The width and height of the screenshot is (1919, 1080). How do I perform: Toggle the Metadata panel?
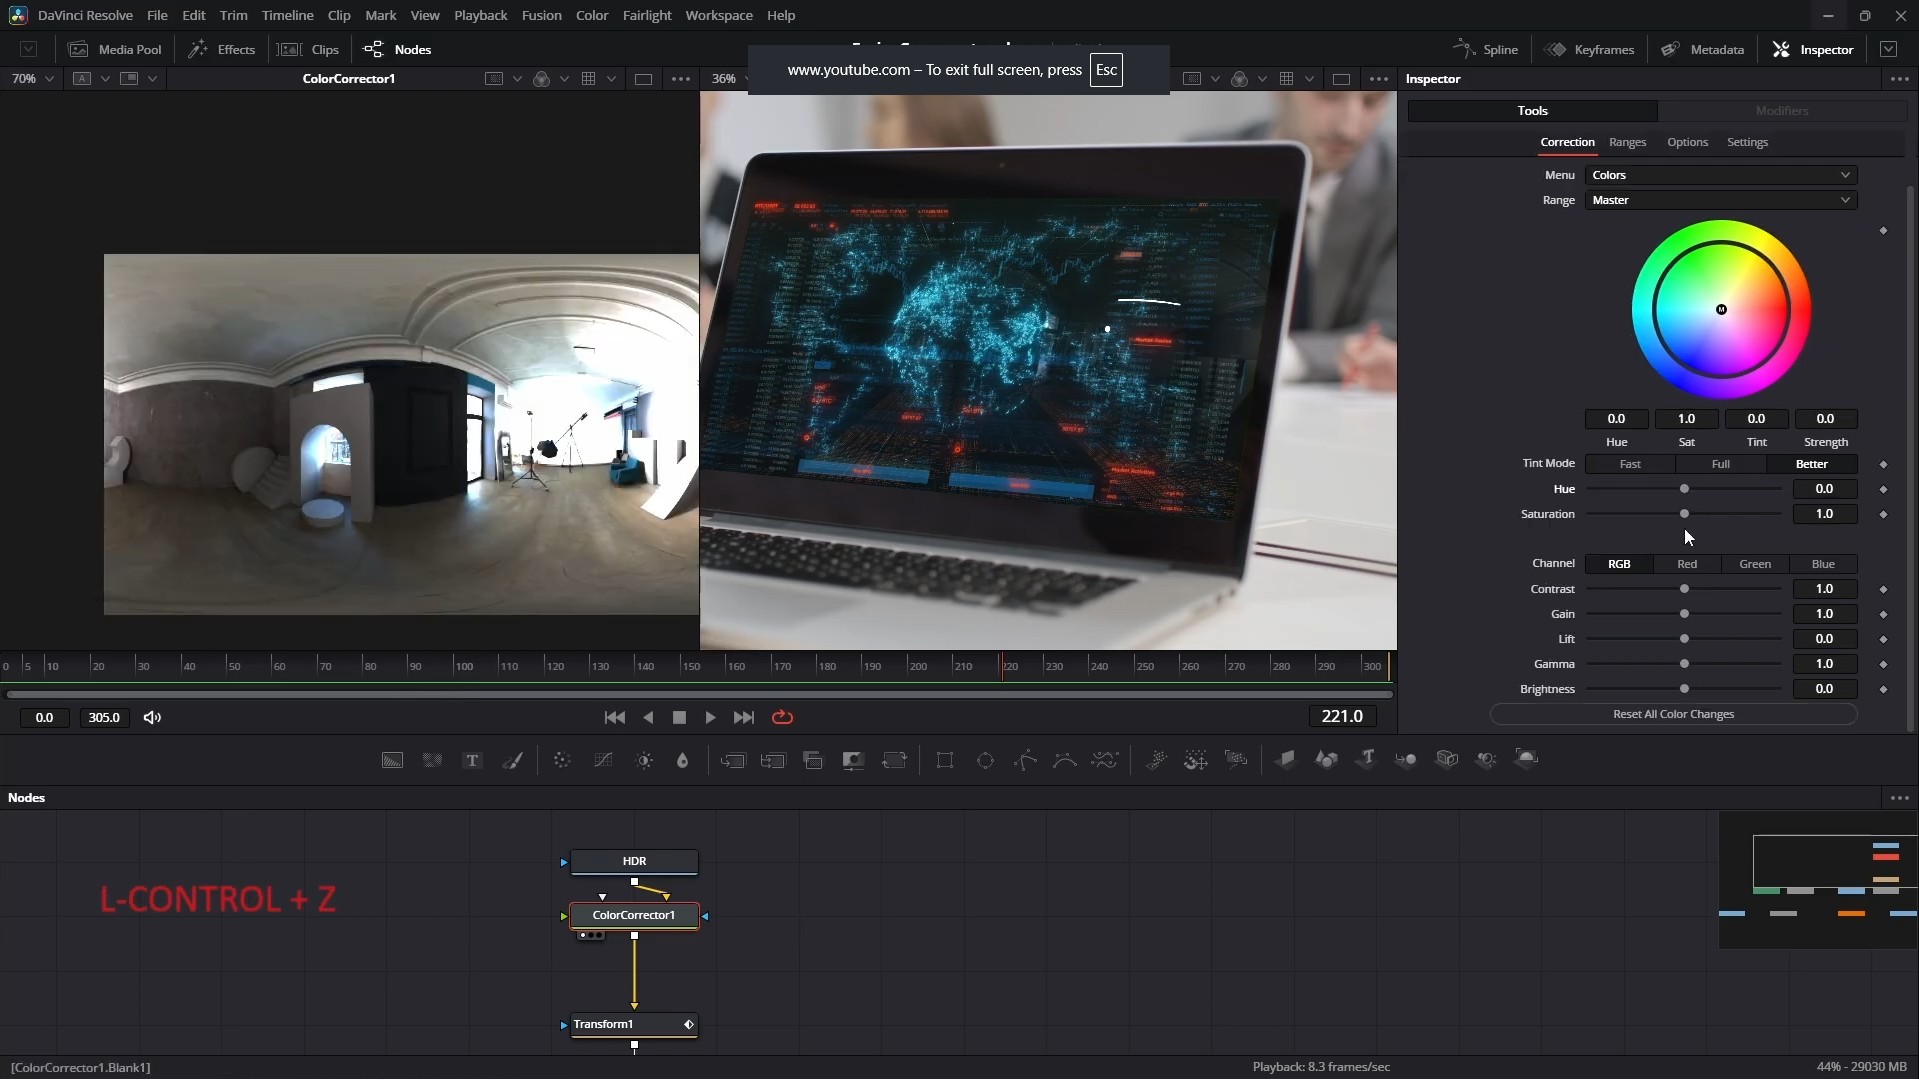[x=1702, y=49]
